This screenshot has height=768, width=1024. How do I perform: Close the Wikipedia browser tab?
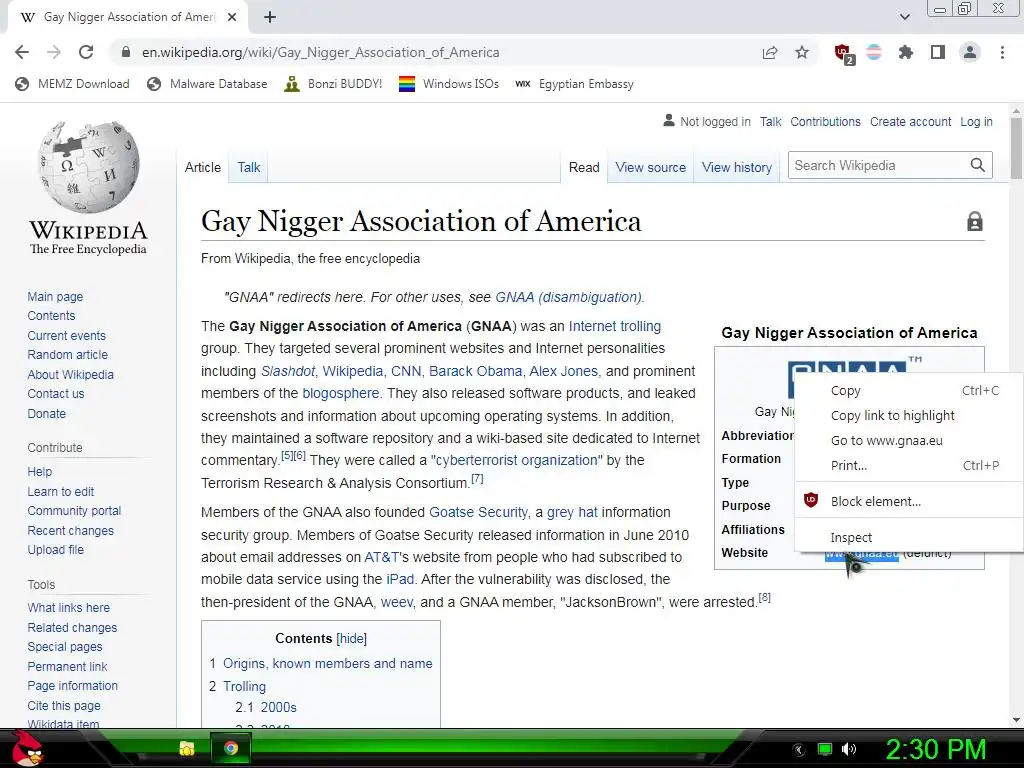point(232,17)
